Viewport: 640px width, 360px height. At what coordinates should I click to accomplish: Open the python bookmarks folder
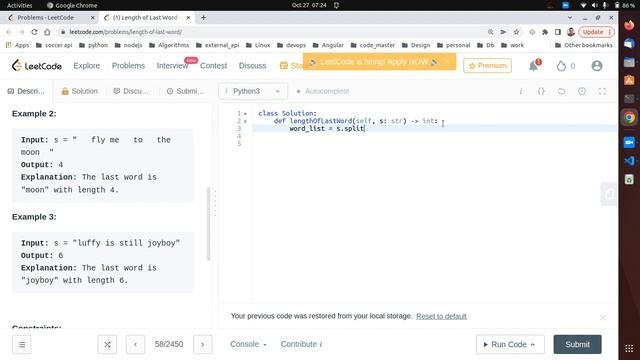click(93, 45)
